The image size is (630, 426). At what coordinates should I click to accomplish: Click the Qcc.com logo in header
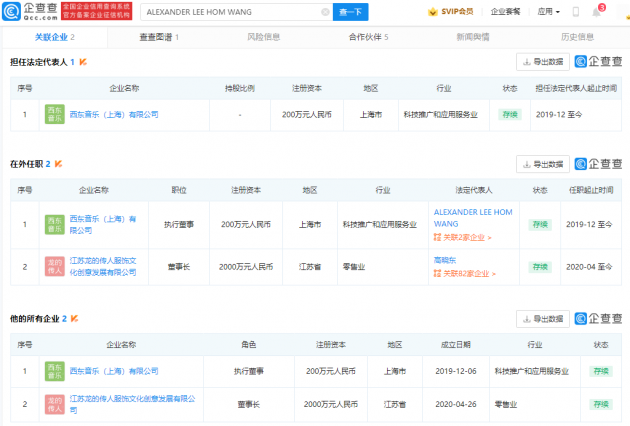click(31, 12)
